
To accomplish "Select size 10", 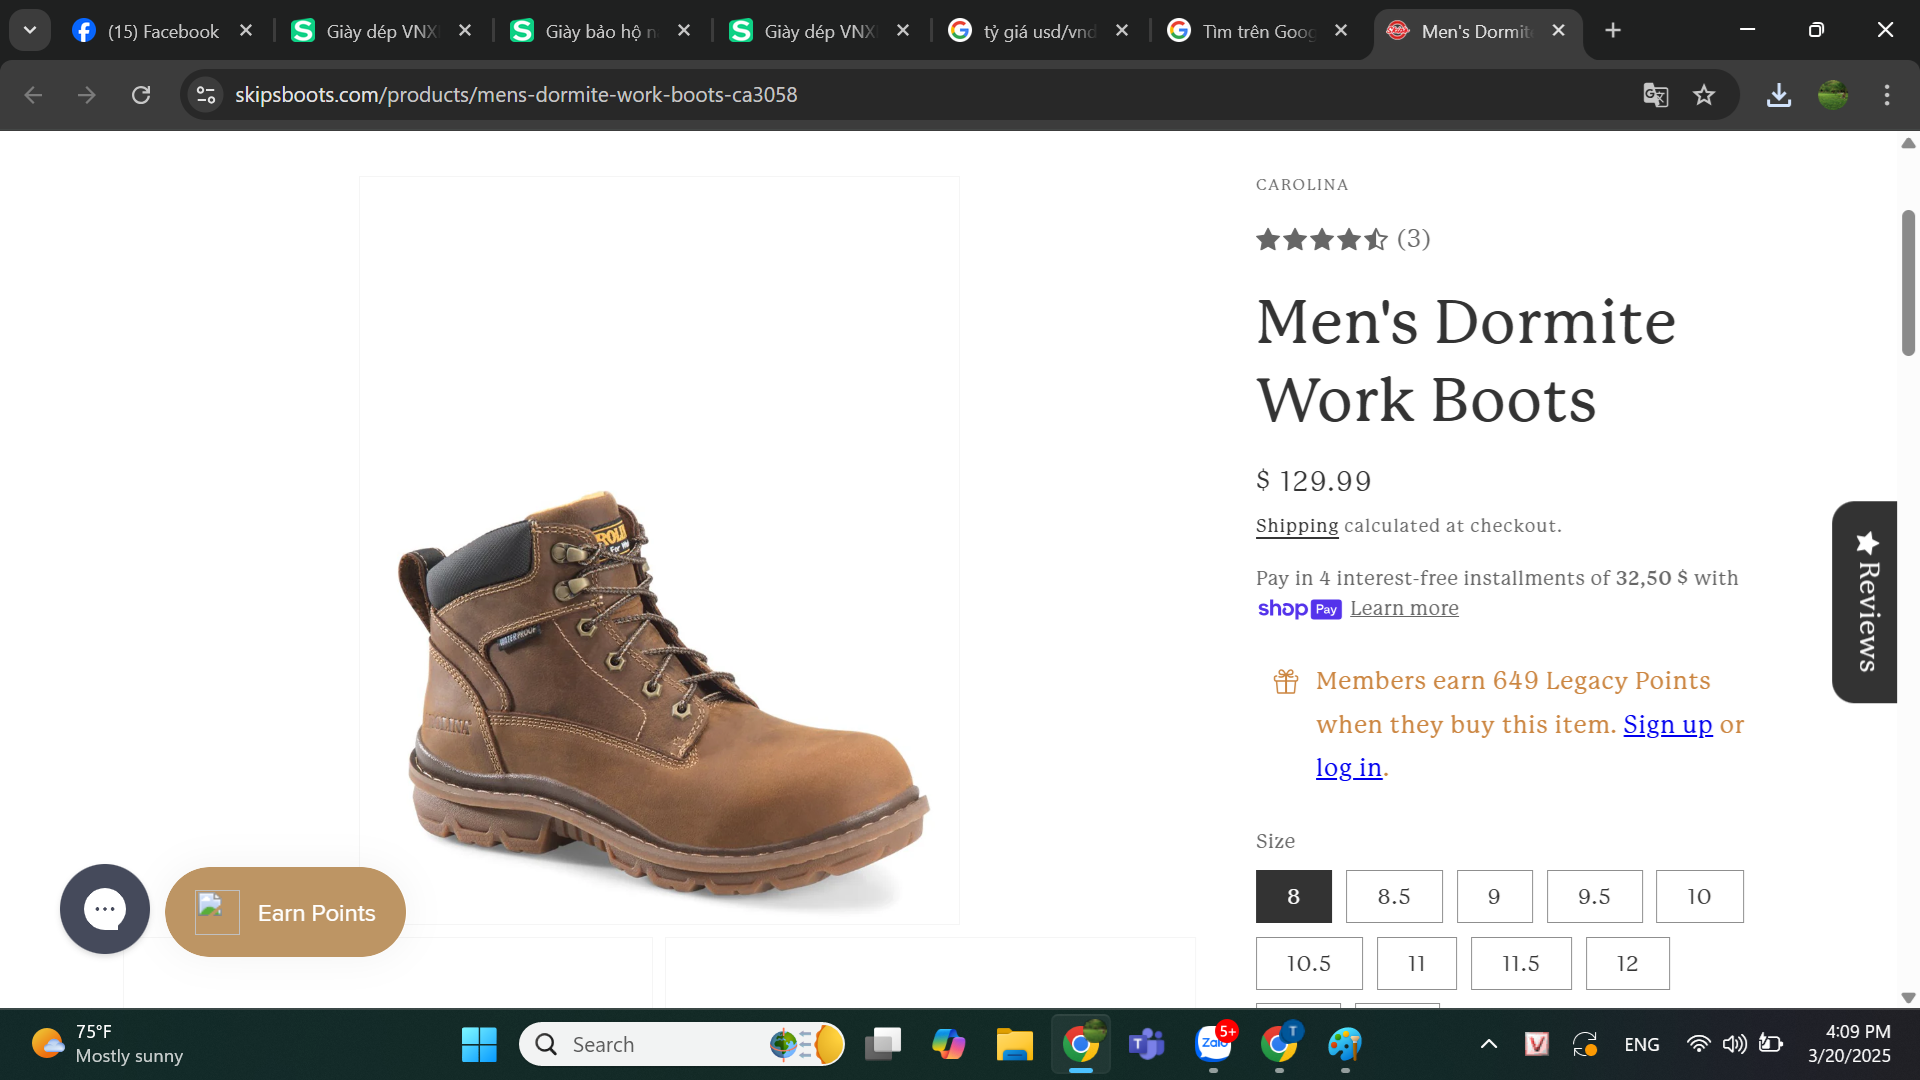I will pyautogui.click(x=1699, y=896).
